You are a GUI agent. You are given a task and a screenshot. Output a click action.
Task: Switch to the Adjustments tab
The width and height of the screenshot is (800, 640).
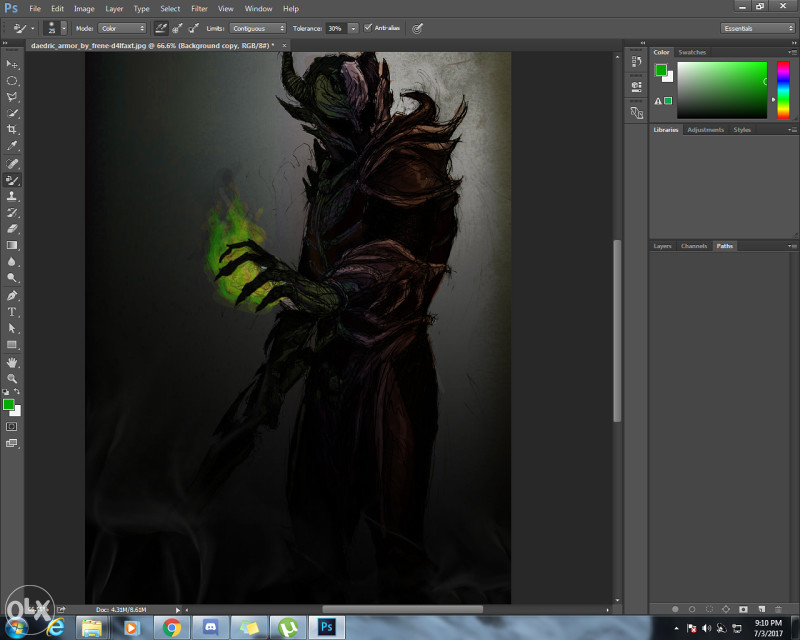pyautogui.click(x=705, y=130)
